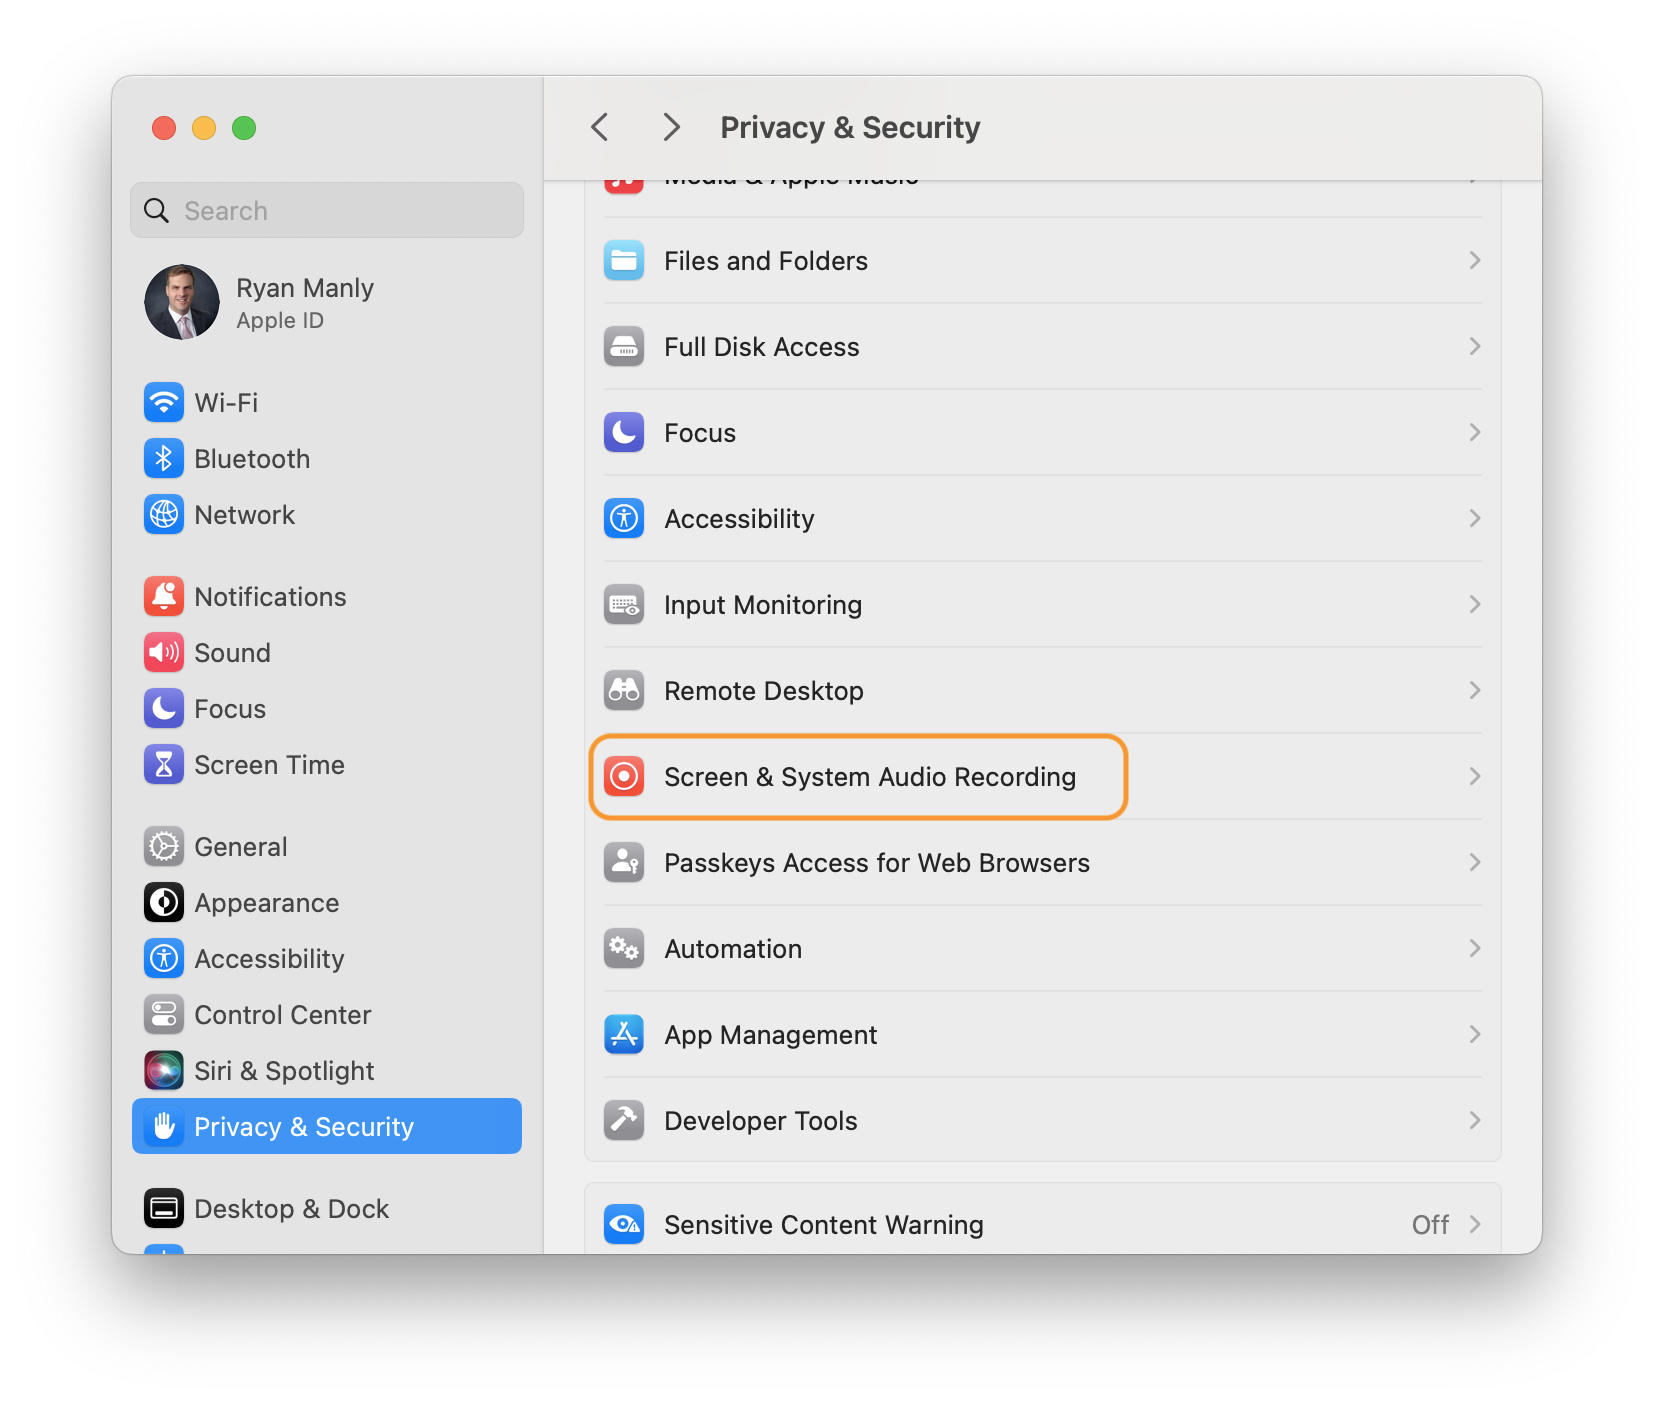Click "App Management" text
The width and height of the screenshot is (1654, 1402).
click(771, 1035)
